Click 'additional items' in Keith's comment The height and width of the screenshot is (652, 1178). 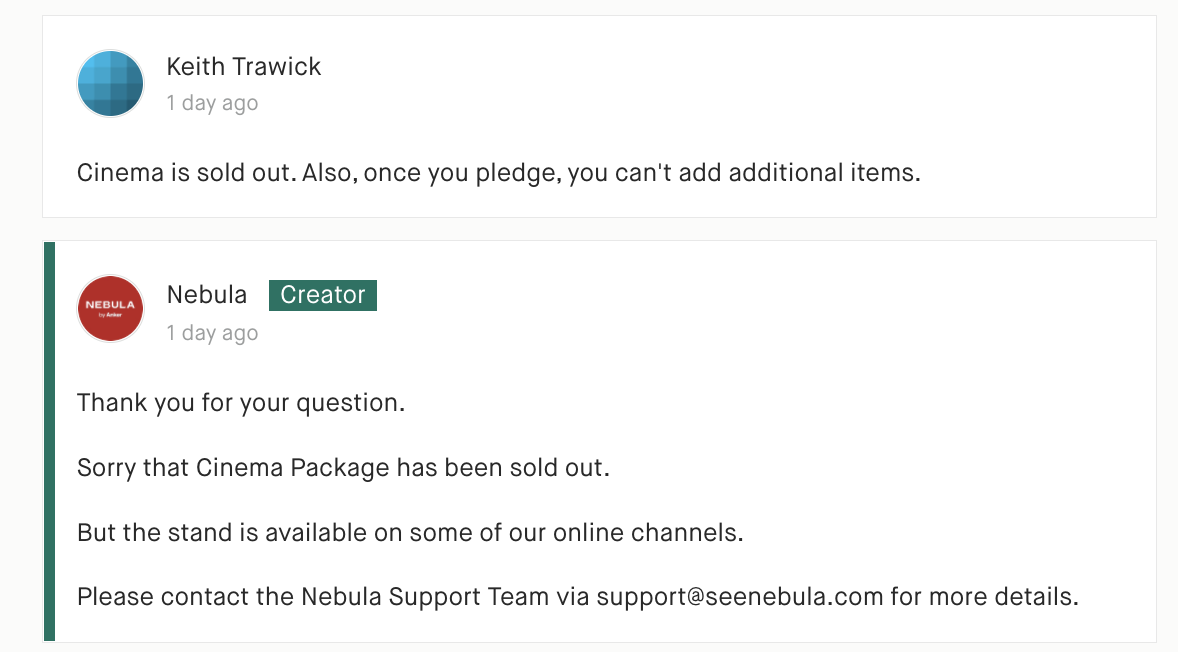(824, 173)
